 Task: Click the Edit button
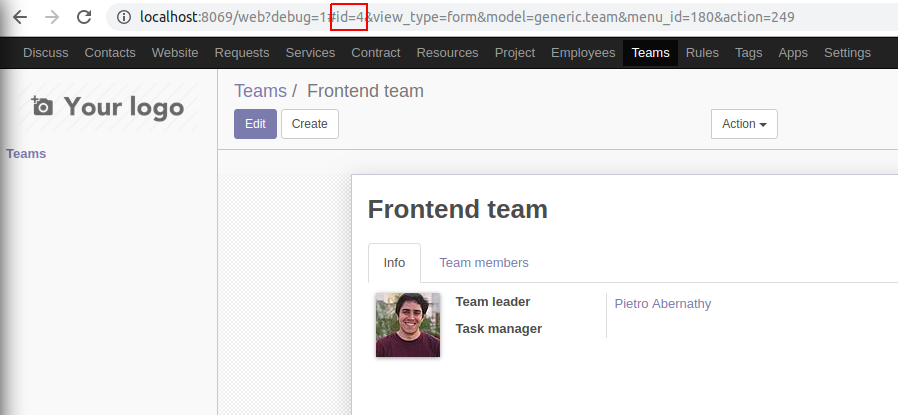click(x=255, y=124)
